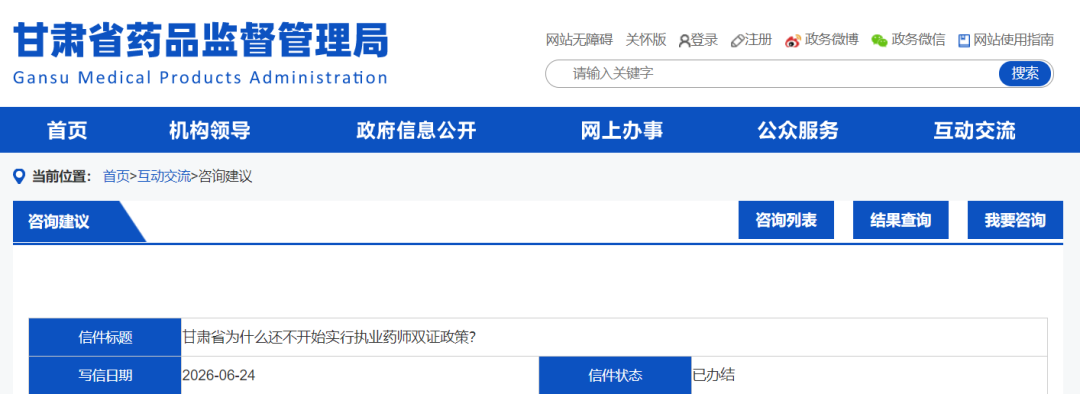
Task: Click the location pin icon
Action: (x=19, y=176)
